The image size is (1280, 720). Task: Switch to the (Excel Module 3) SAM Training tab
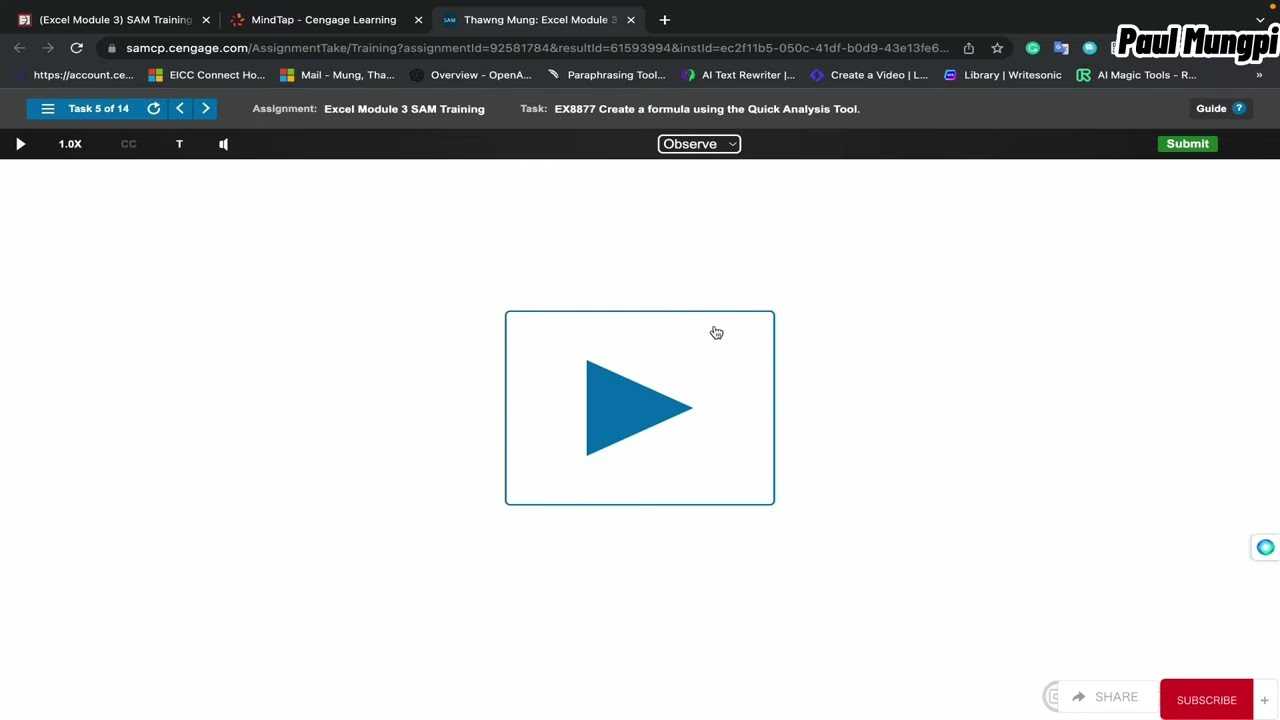115,20
